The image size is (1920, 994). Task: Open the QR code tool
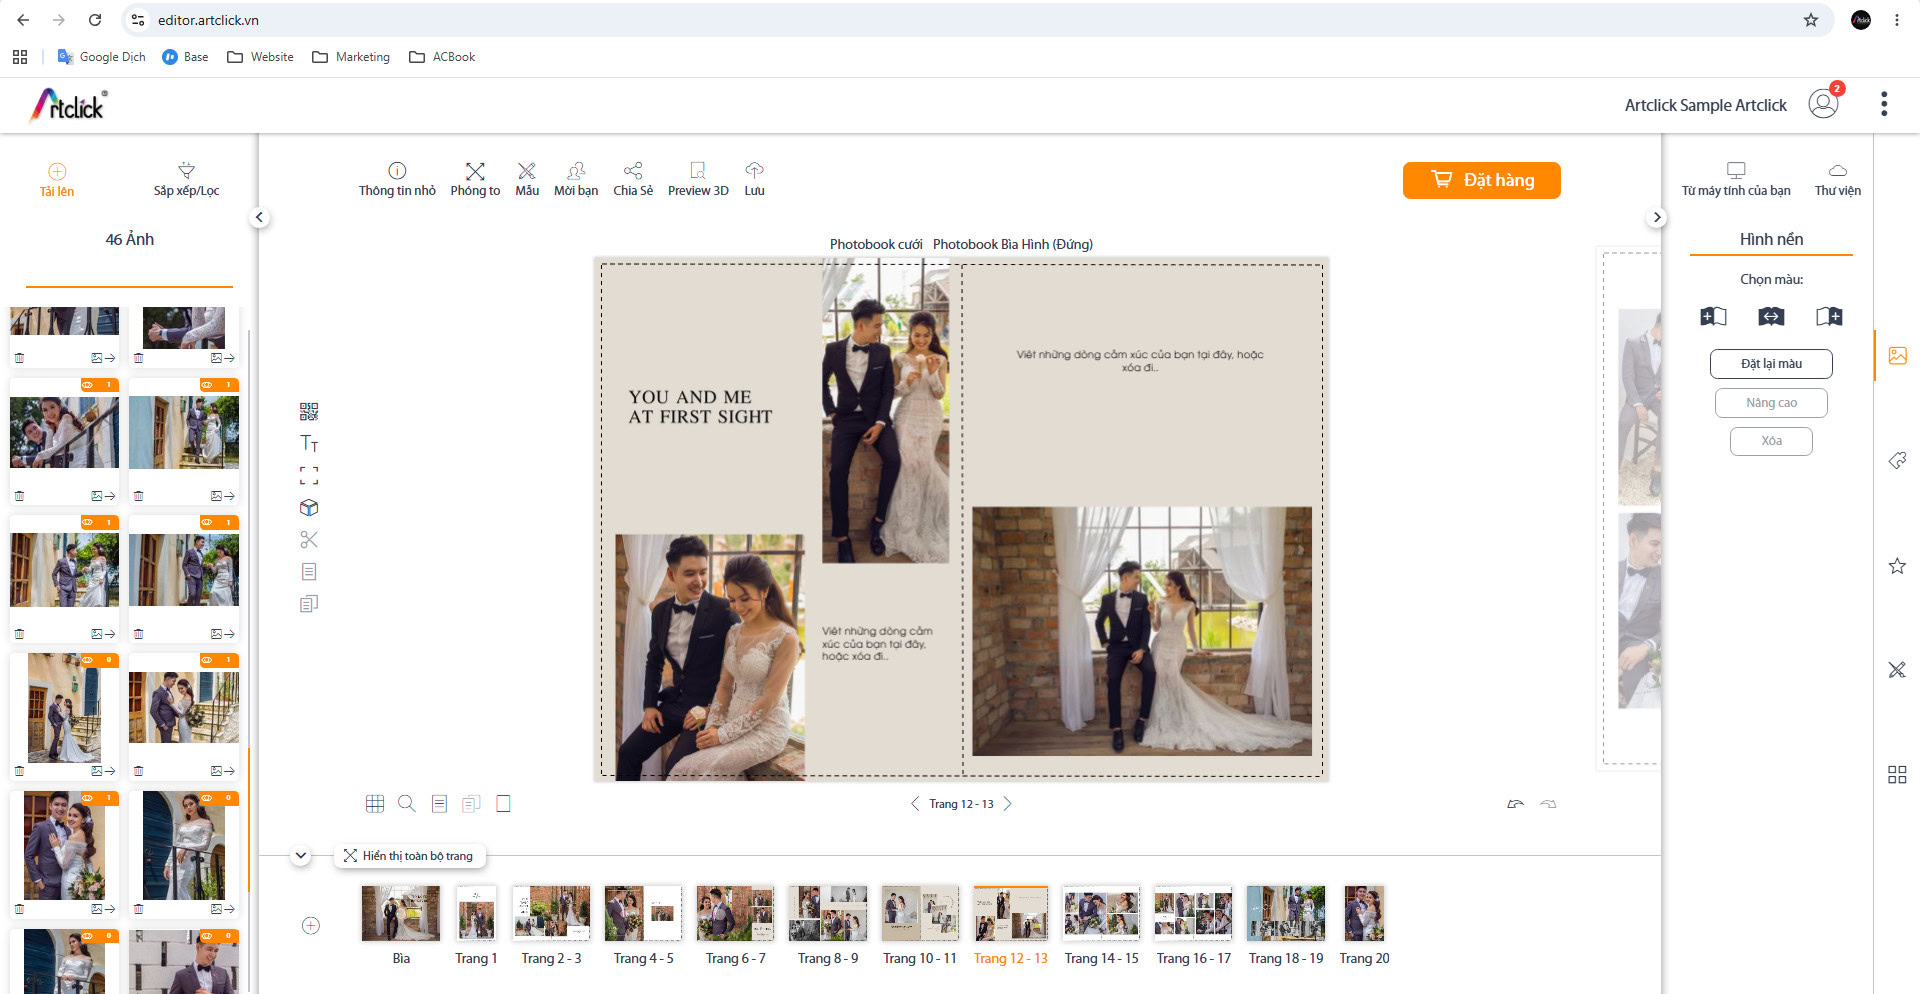pos(309,412)
